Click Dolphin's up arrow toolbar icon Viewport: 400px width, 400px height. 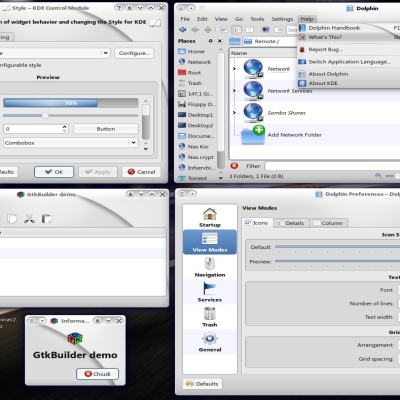tap(208, 30)
